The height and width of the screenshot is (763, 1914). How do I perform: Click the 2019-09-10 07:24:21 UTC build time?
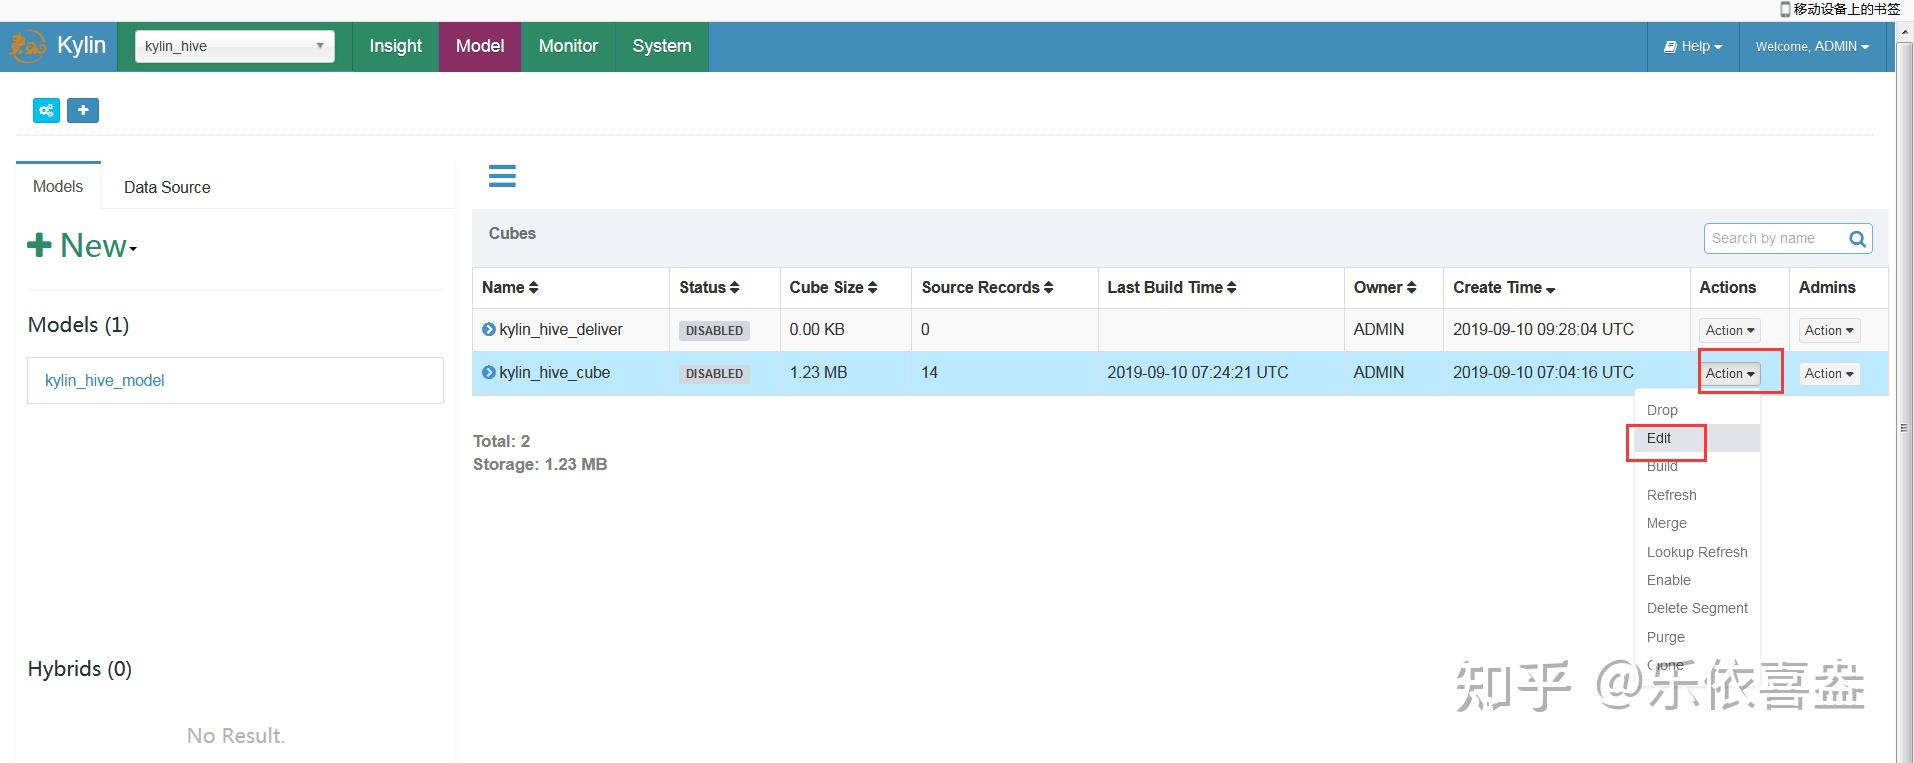click(x=1197, y=372)
